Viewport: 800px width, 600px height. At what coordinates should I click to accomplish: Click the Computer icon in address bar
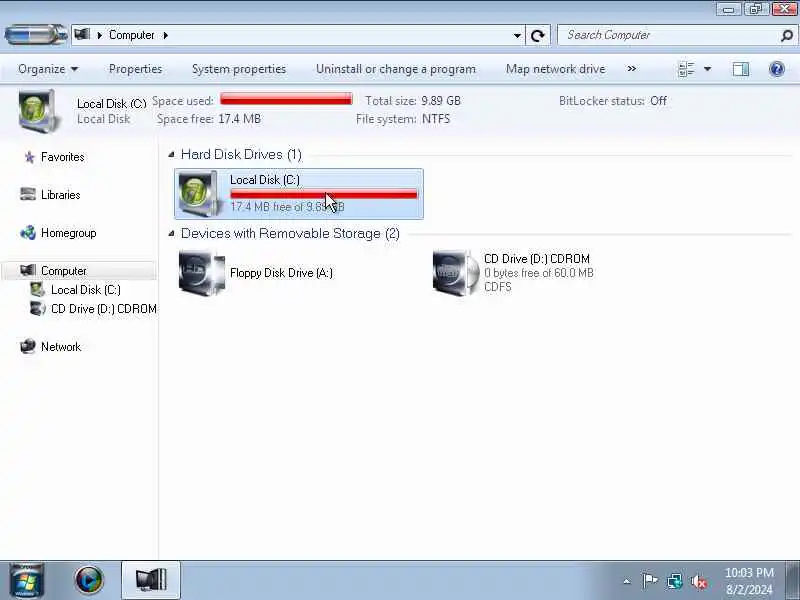[82, 35]
